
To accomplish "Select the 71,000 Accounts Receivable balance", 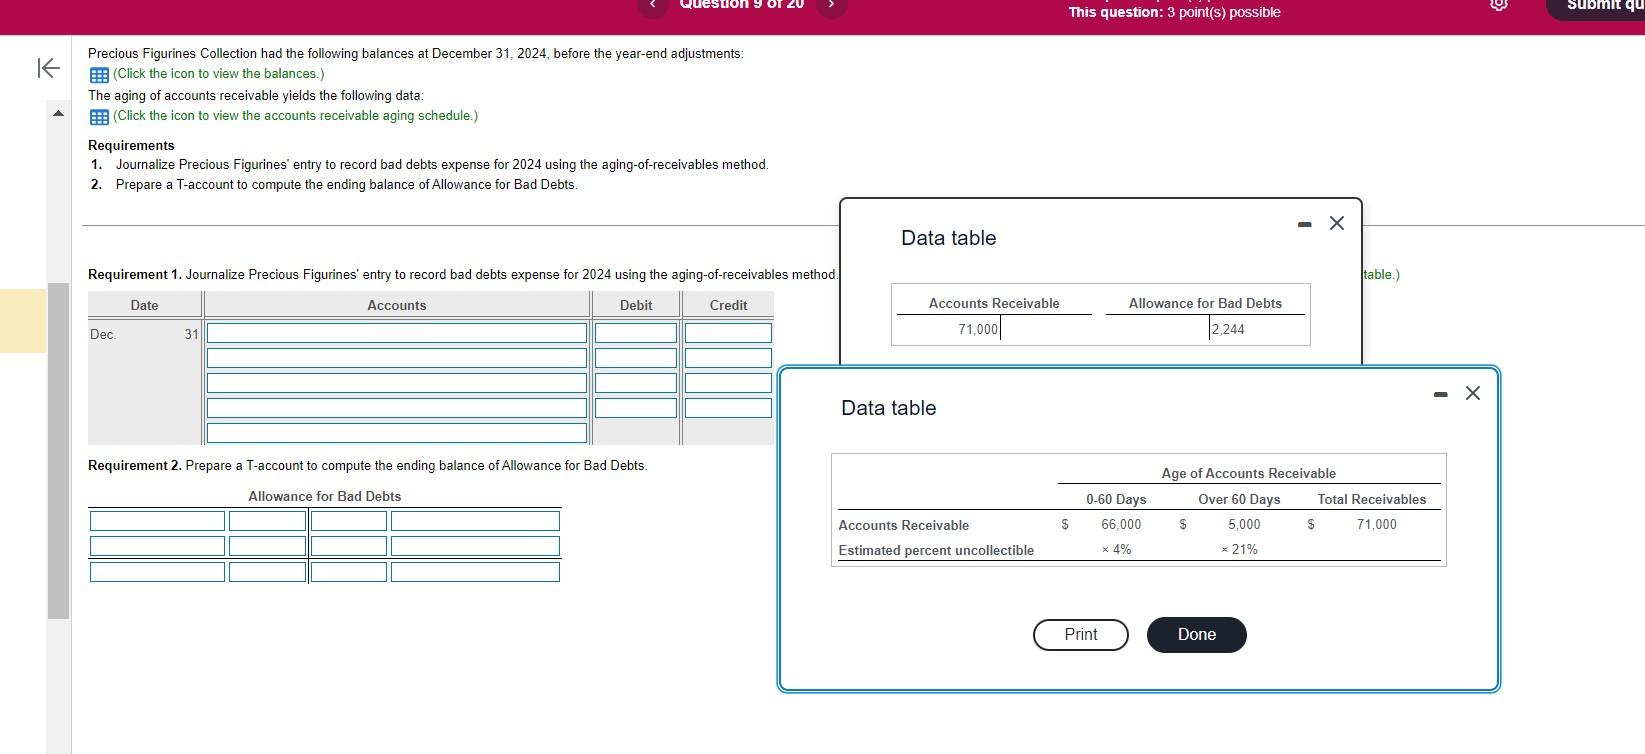I will (978, 329).
